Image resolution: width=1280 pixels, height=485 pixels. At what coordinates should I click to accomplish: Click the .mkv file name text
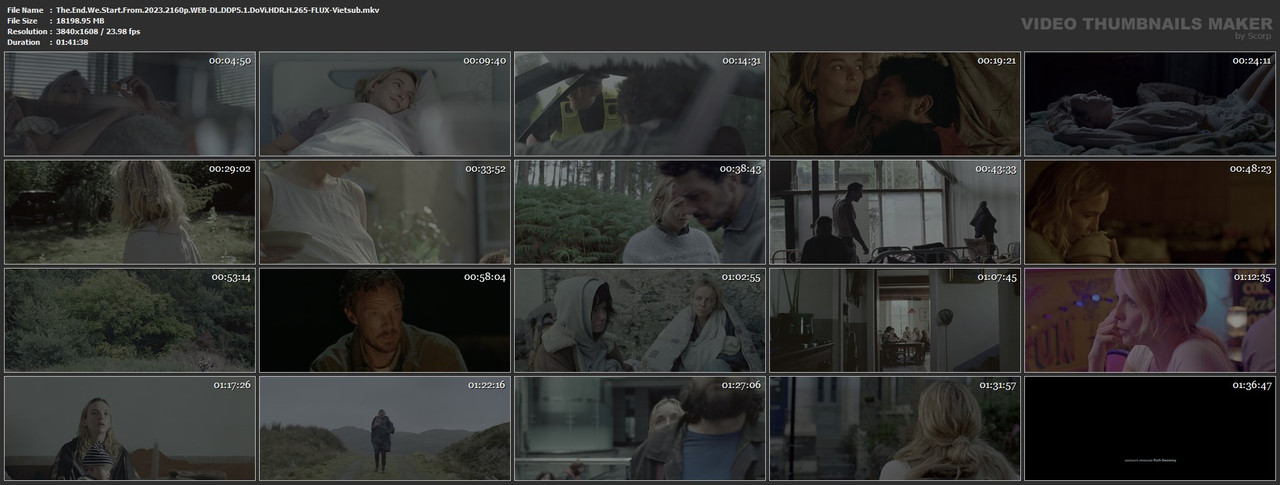pos(217,9)
